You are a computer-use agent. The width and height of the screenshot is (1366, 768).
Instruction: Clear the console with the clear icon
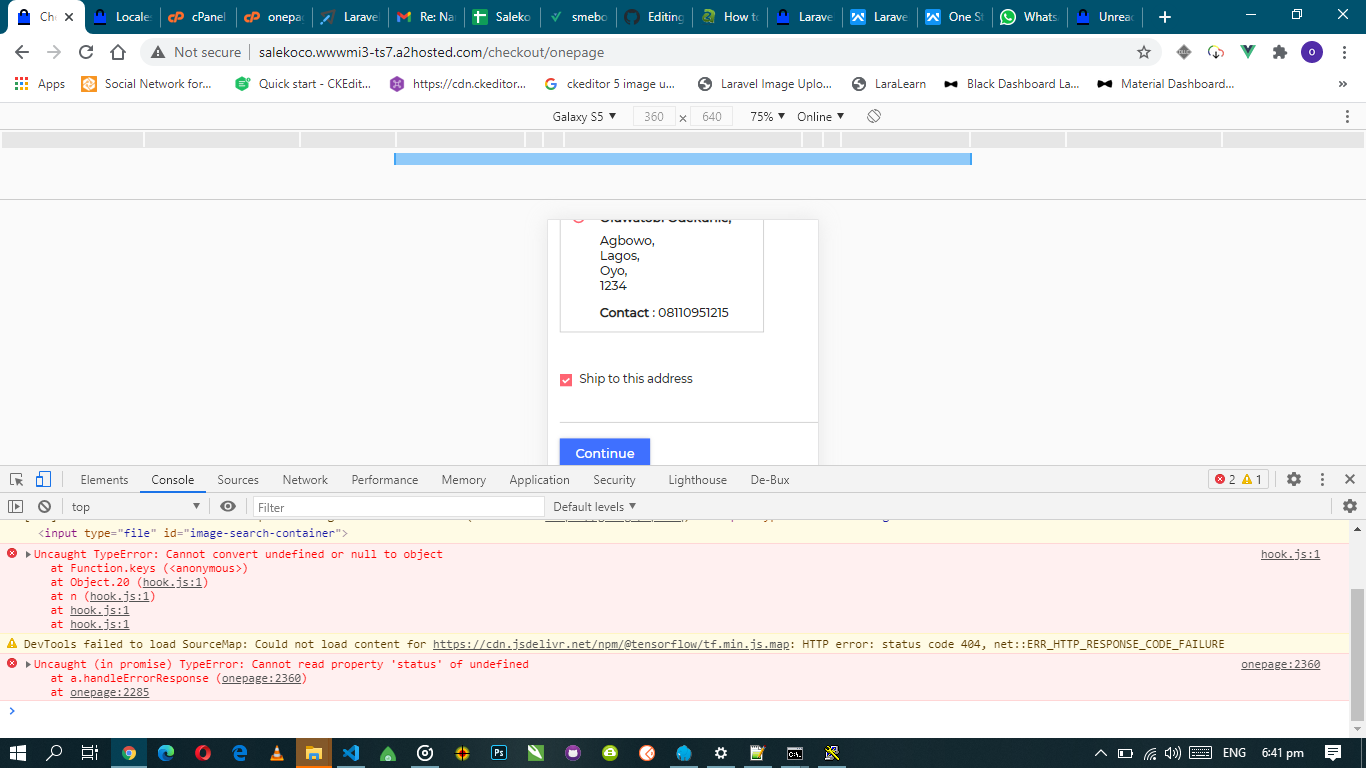pos(44,507)
